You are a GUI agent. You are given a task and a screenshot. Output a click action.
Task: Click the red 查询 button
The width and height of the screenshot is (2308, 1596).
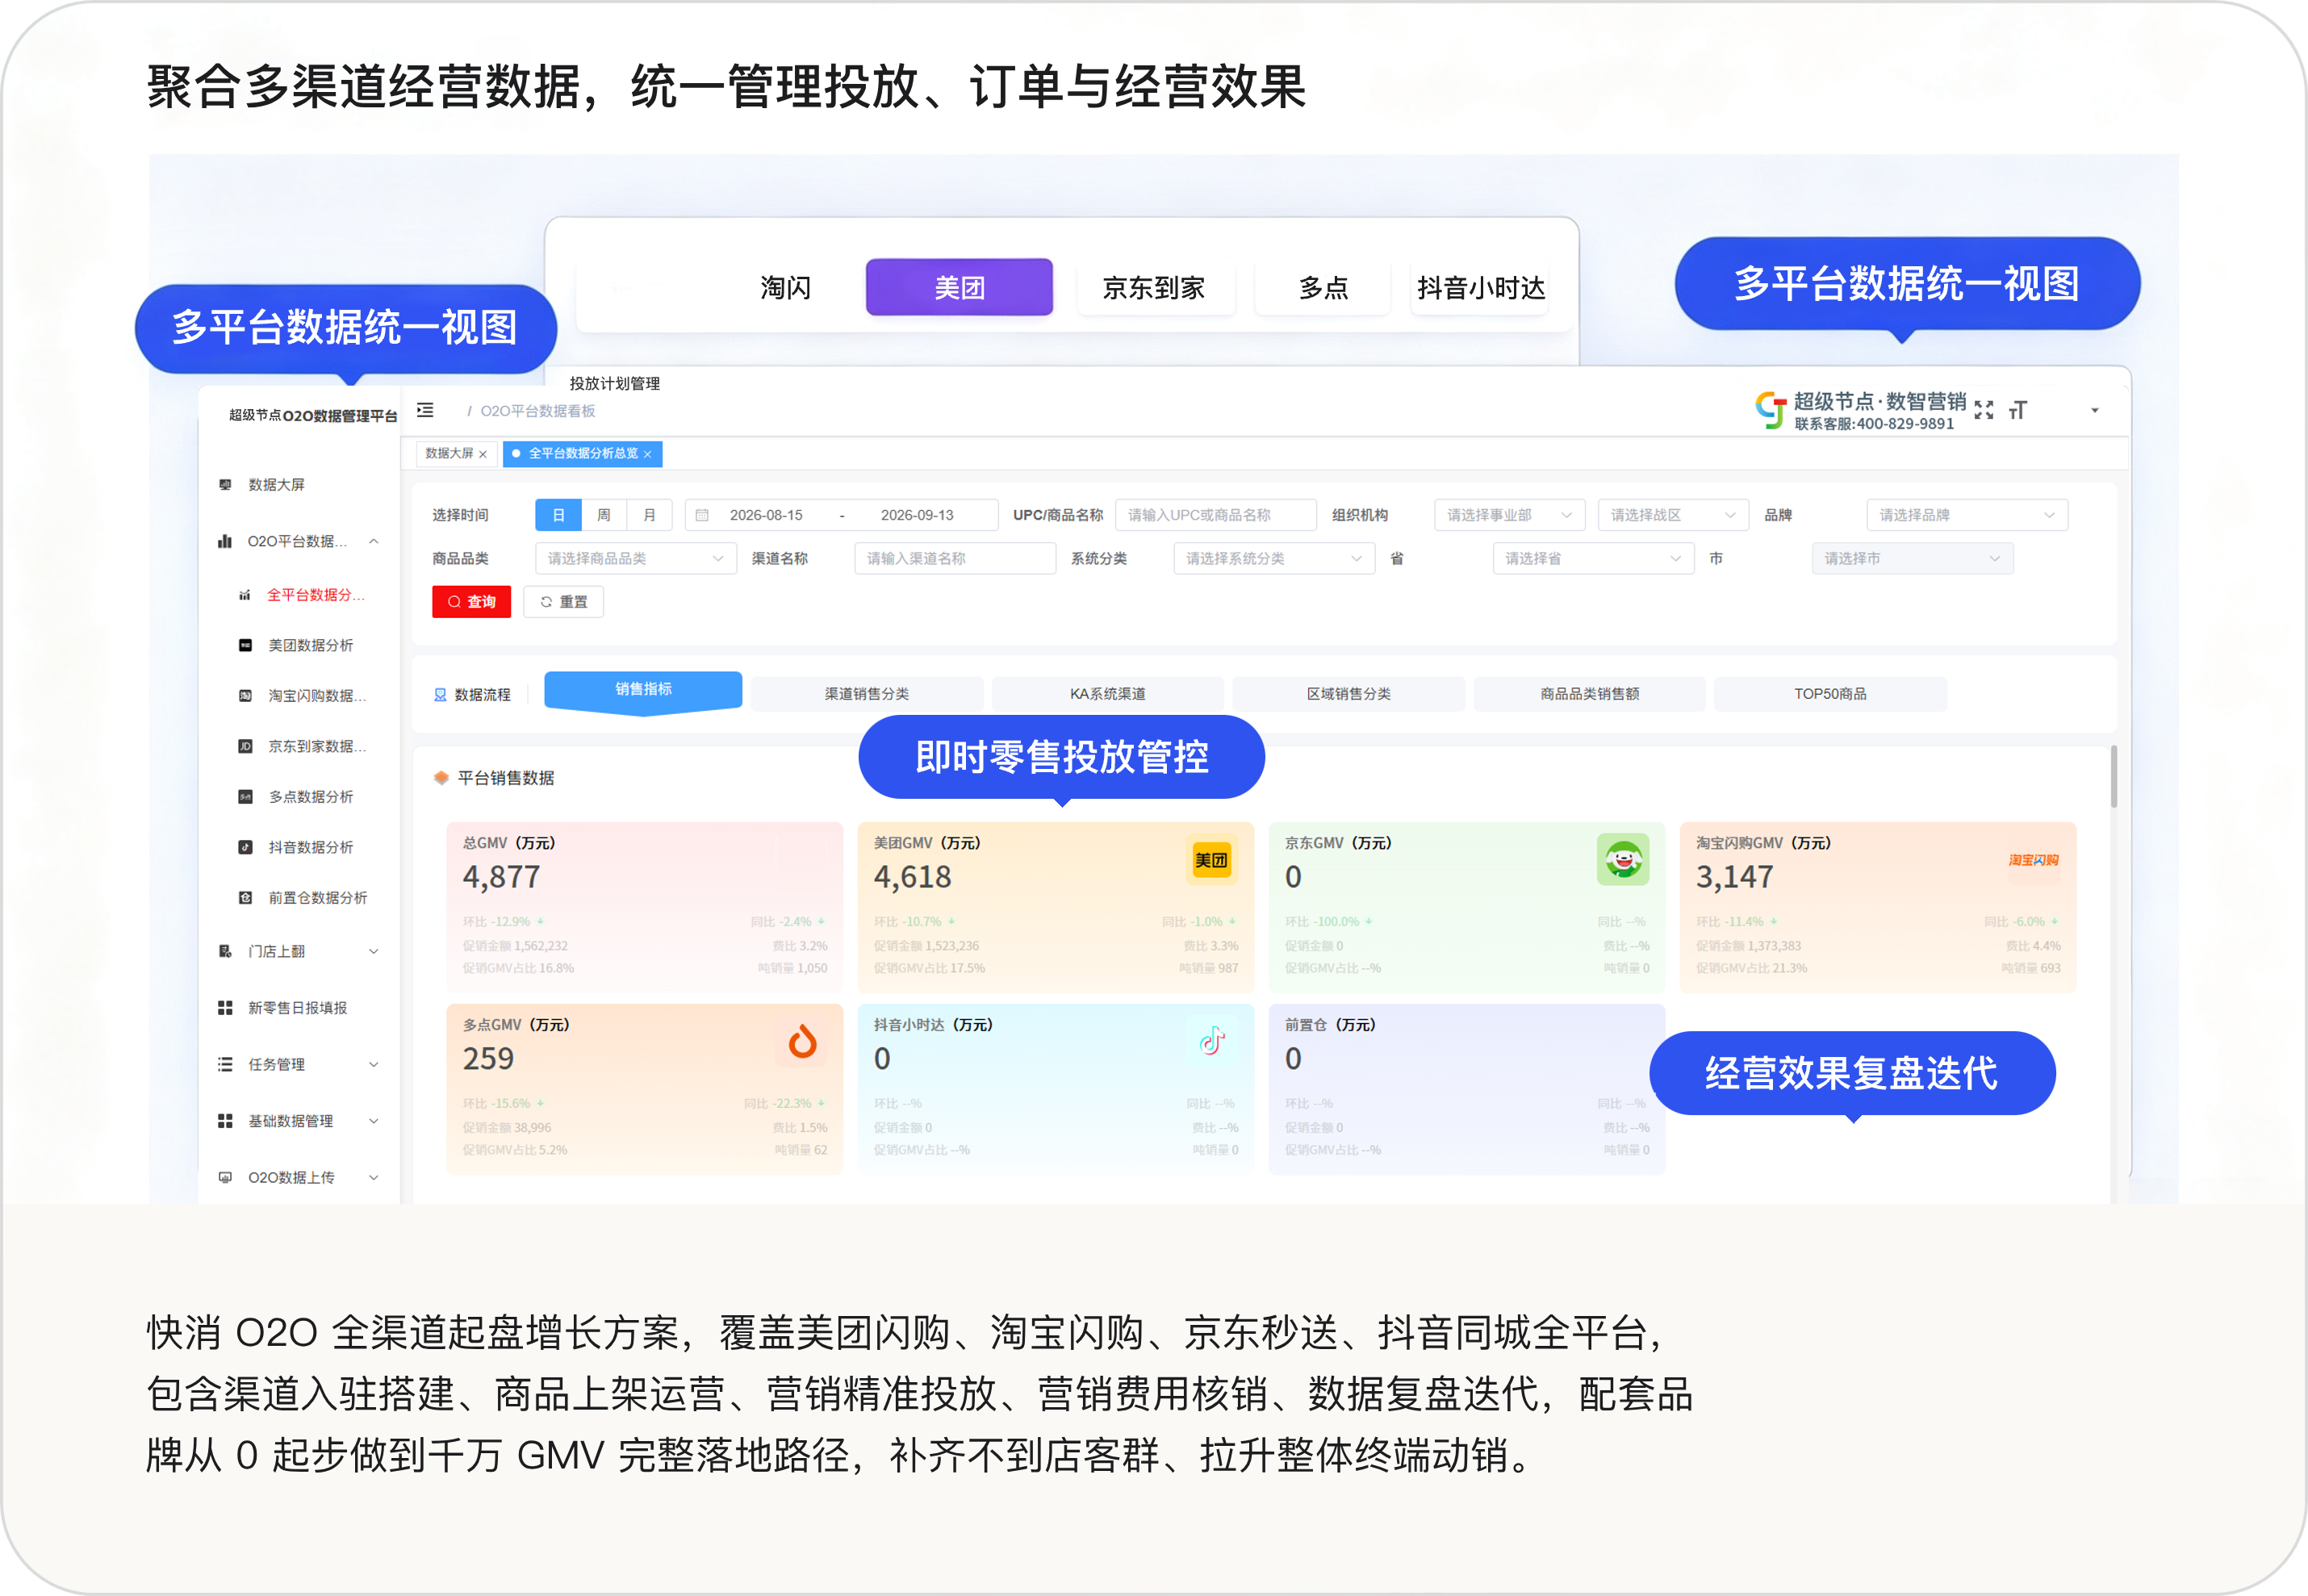pyautogui.click(x=471, y=602)
